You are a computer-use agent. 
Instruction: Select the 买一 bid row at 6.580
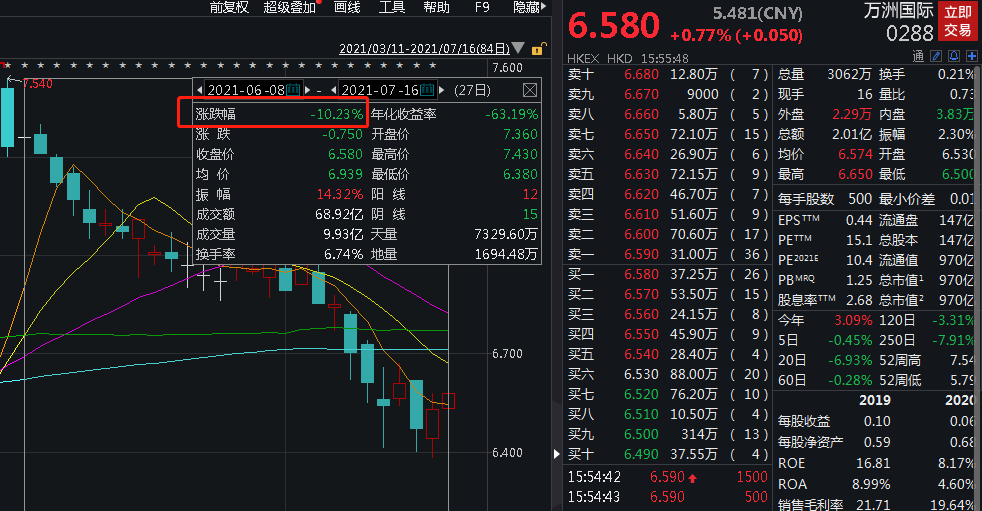point(668,274)
